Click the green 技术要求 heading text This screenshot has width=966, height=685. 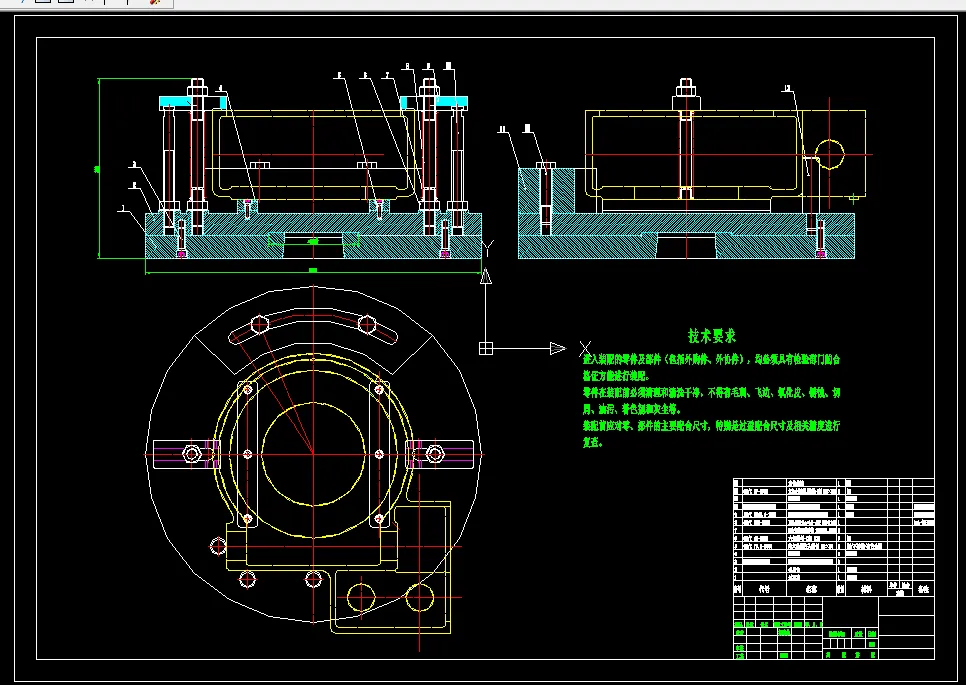tap(712, 336)
